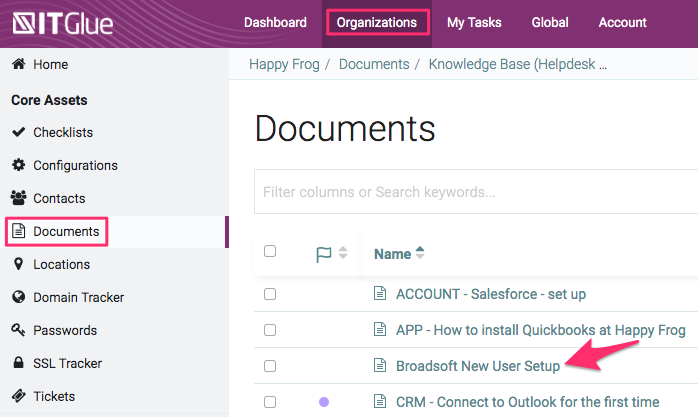Viewport: 698px width, 417px height.
Task: Click the filter columns search field
Action: pos(470,192)
